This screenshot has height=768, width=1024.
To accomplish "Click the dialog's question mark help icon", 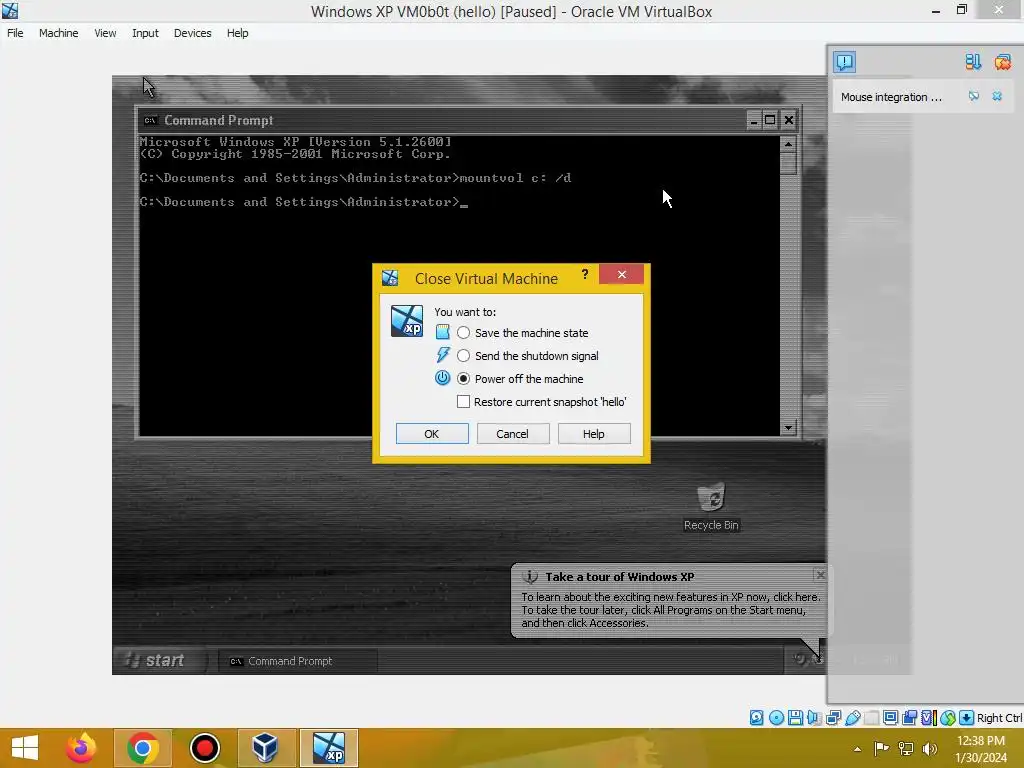I will click(584, 274).
